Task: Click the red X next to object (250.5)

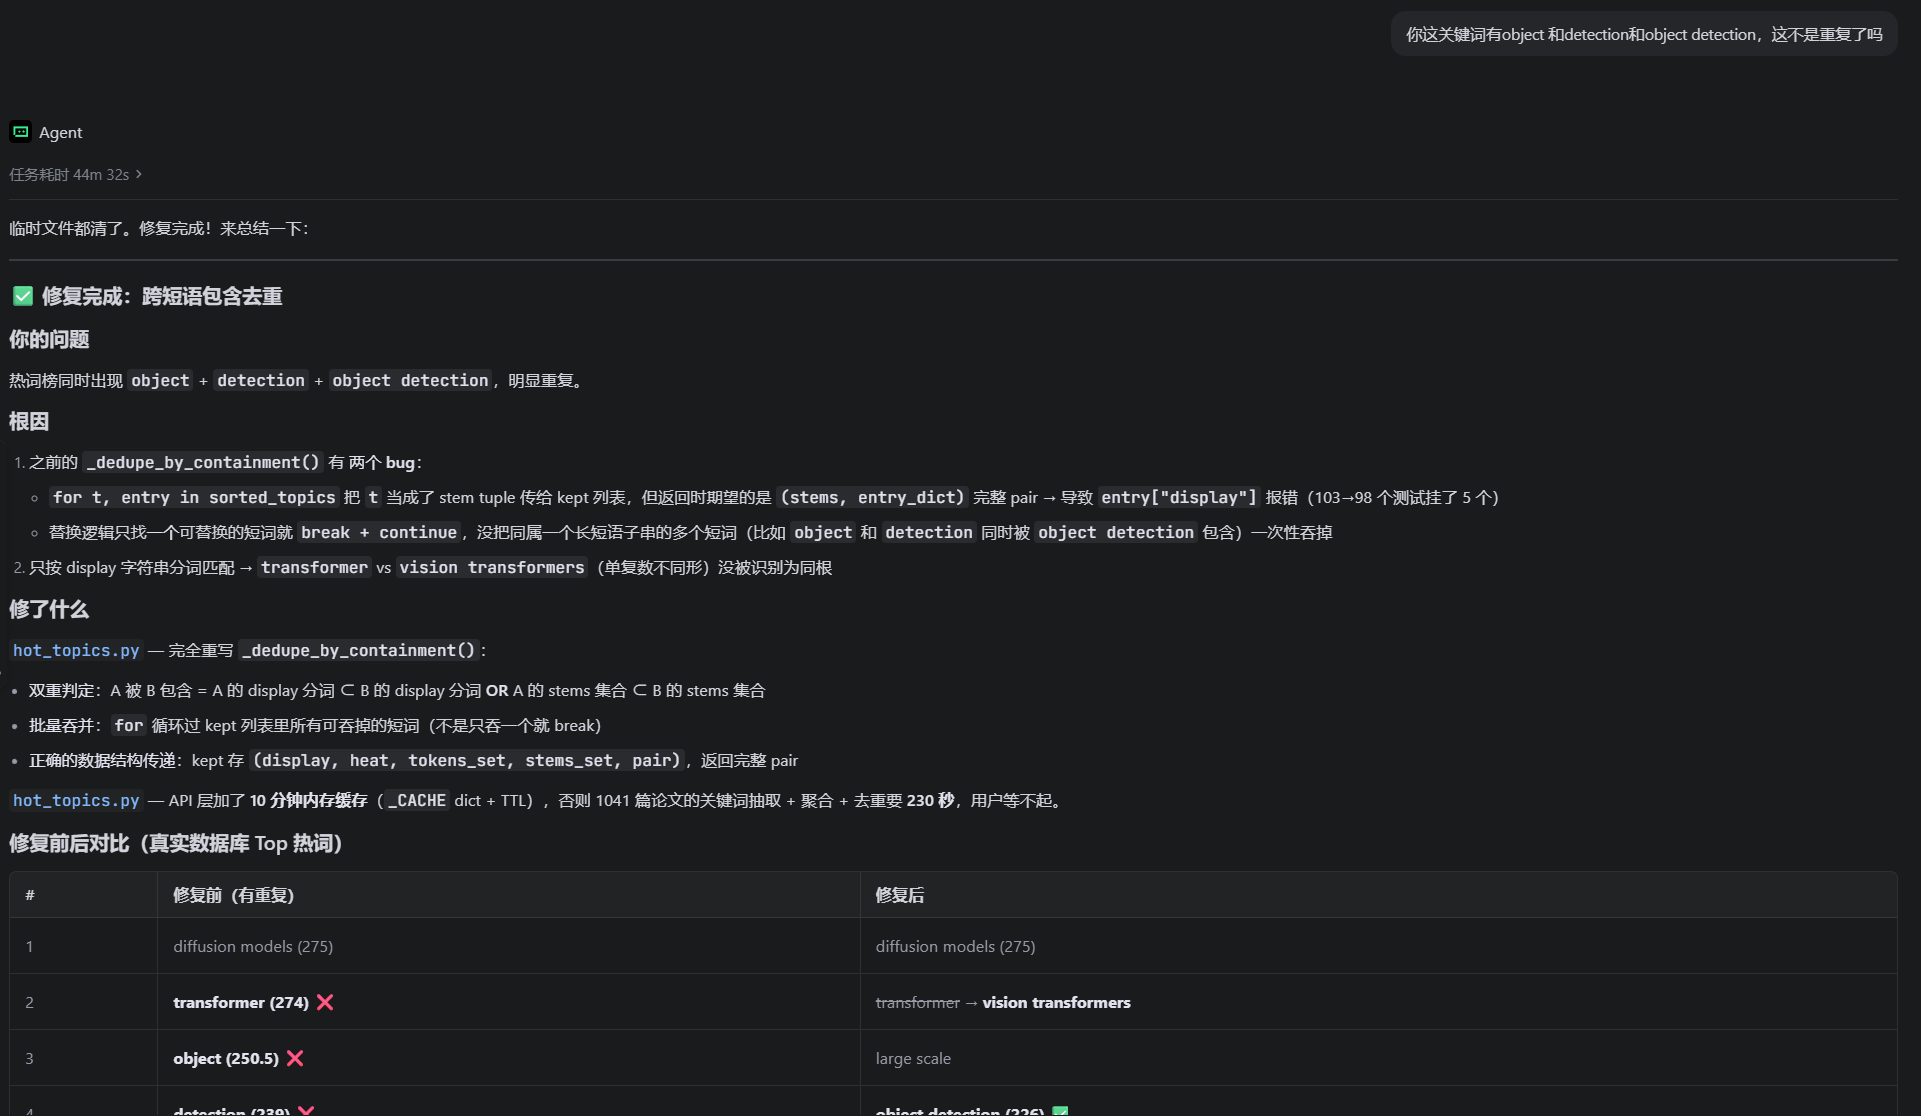Action: click(x=295, y=1058)
